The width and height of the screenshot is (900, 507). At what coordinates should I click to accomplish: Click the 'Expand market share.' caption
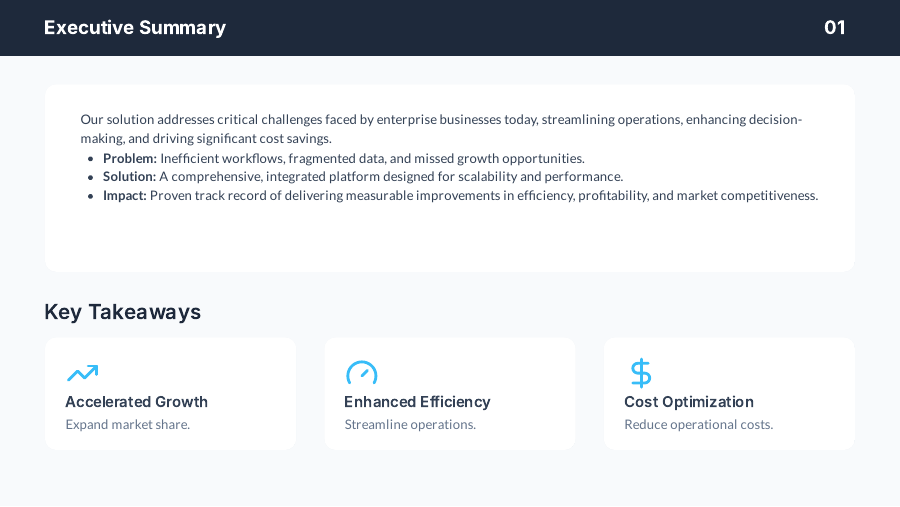(x=127, y=425)
